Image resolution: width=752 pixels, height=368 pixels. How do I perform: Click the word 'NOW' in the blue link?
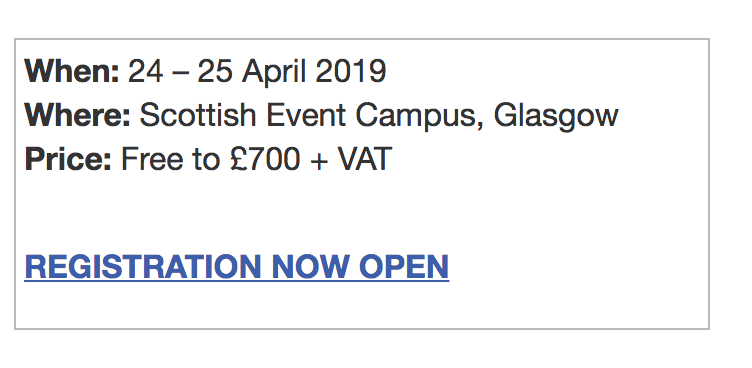click(310, 267)
